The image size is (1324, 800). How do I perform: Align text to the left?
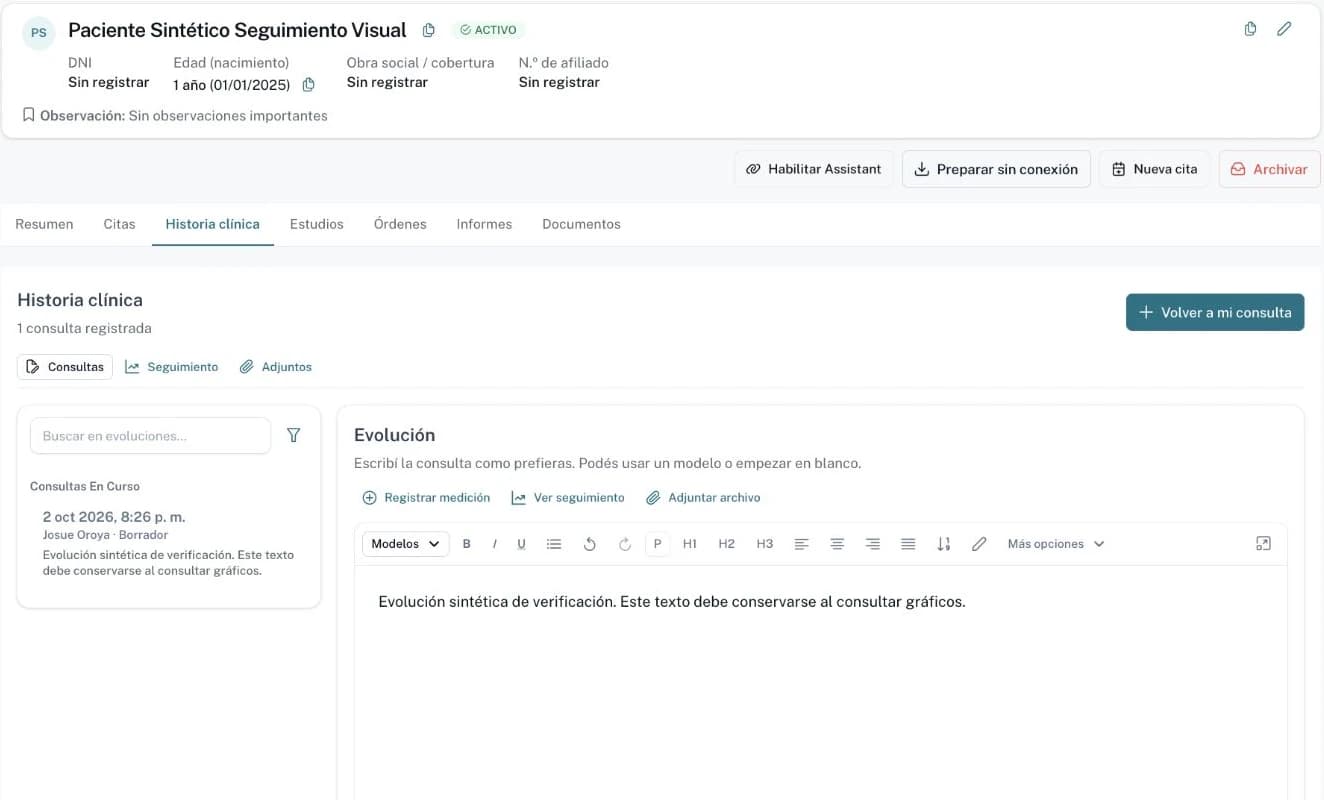[x=801, y=544]
